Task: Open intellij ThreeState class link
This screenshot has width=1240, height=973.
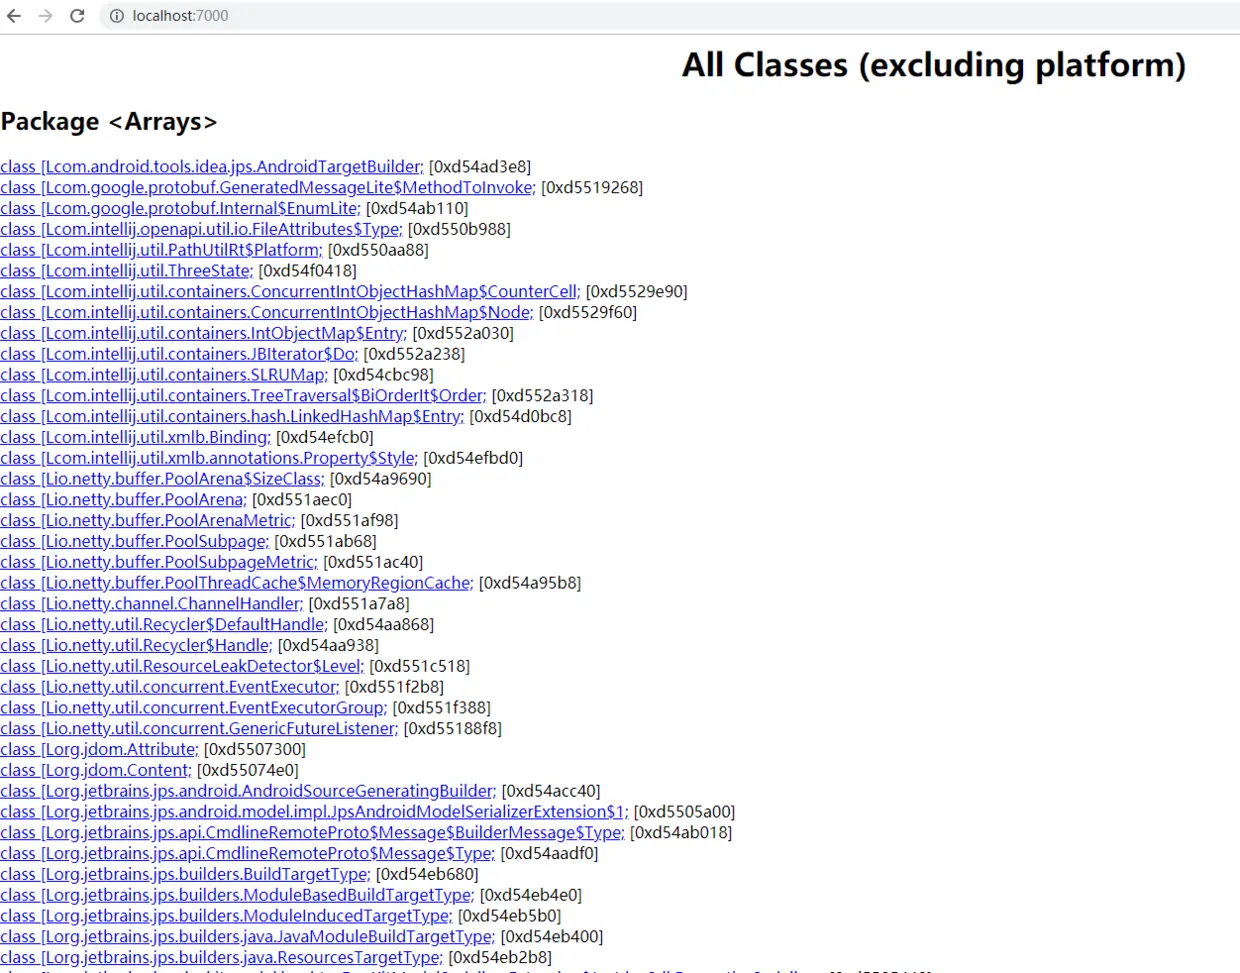Action: (x=127, y=271)
